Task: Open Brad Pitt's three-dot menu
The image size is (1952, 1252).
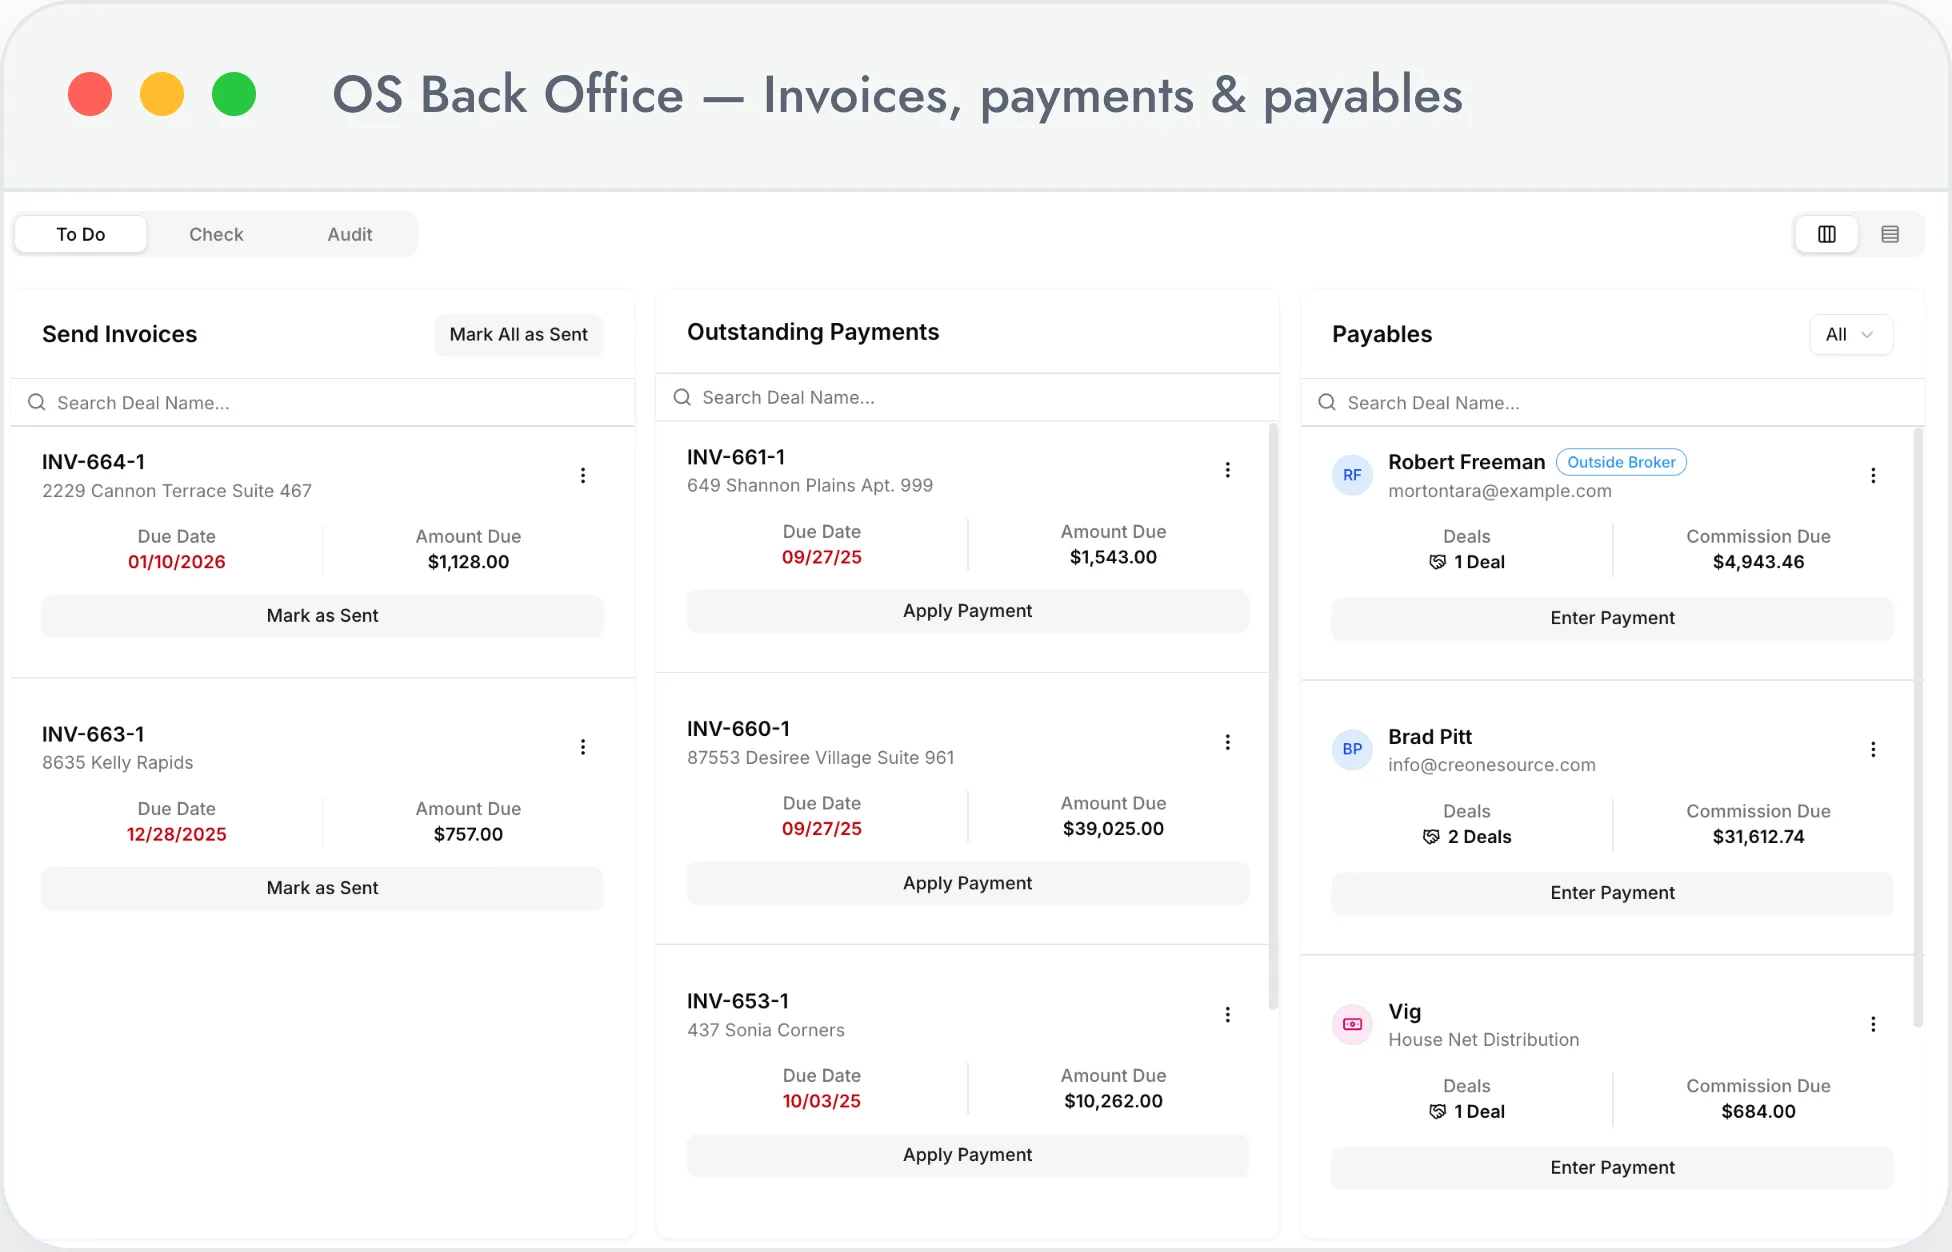Action: pyautogui.click(x=1873, y=749)
